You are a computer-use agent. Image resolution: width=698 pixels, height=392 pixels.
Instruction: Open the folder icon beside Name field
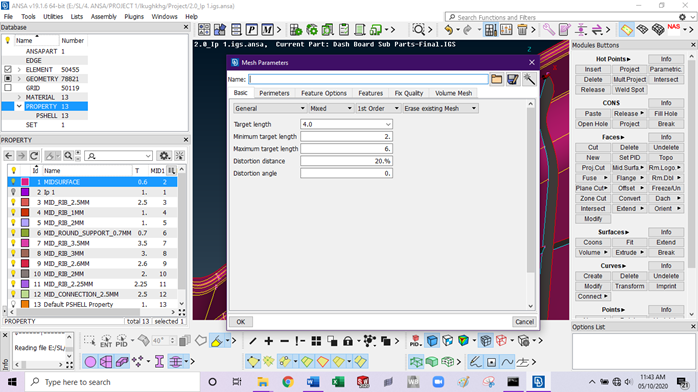point(496,79)
